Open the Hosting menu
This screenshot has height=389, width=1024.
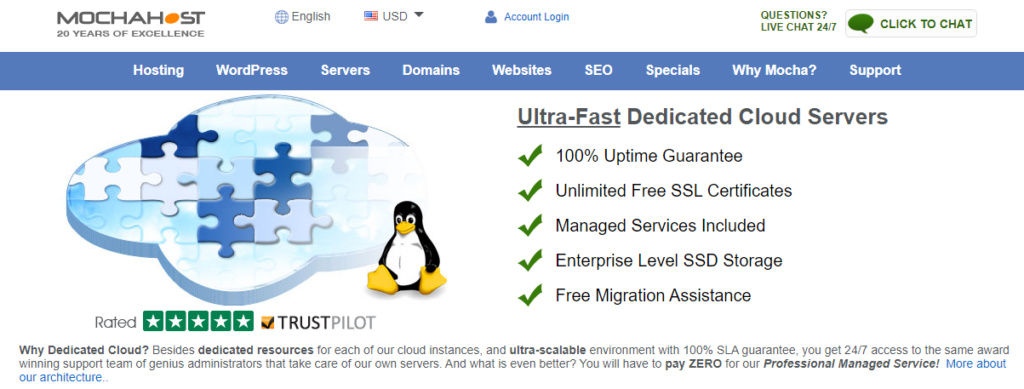159,70
